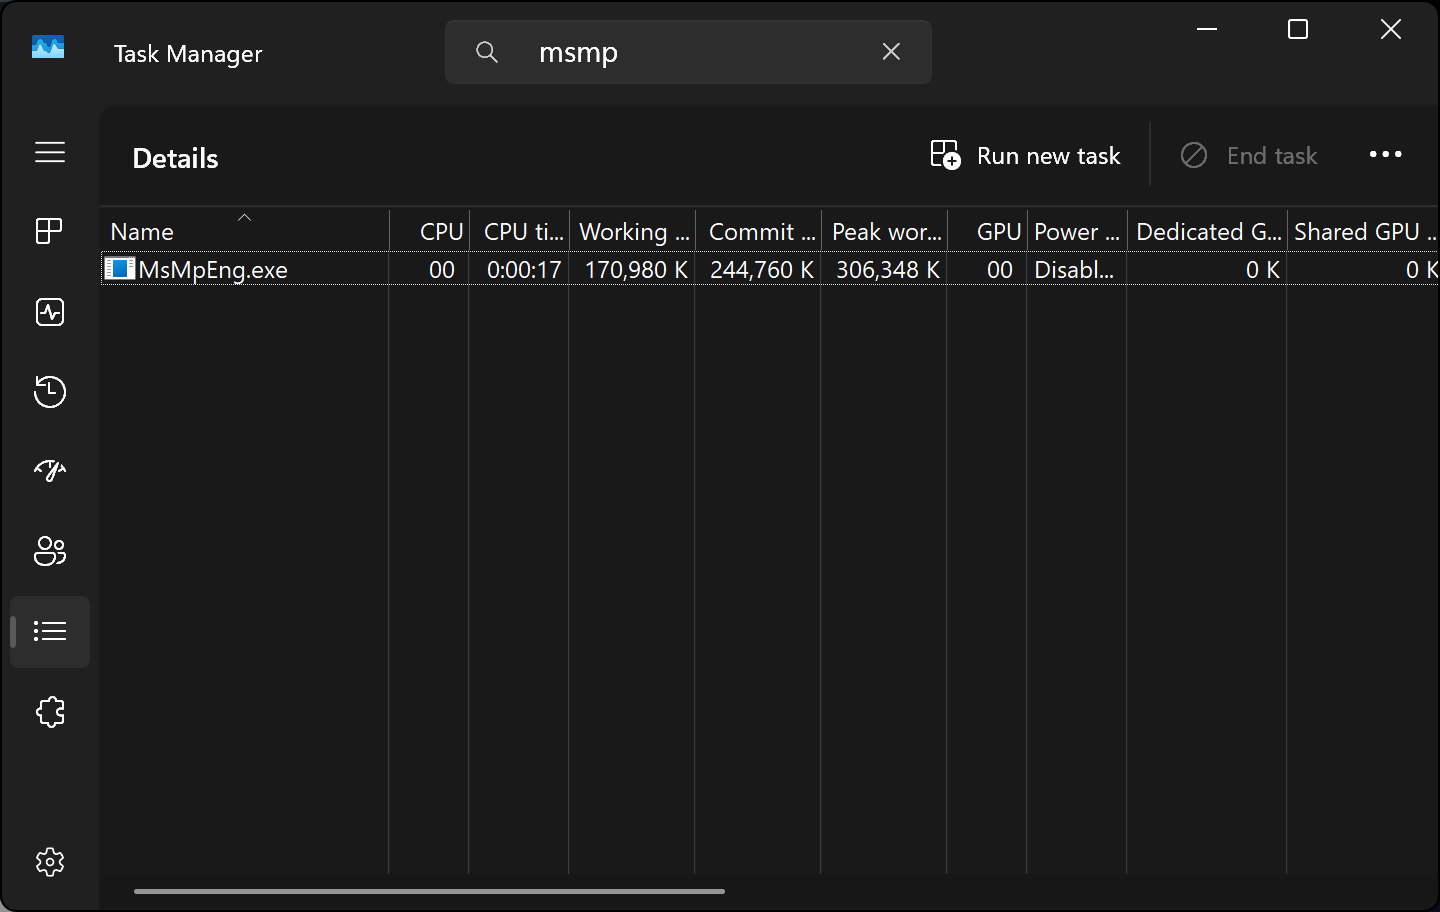Open the three-dot more options menu

click(1385, 154)
